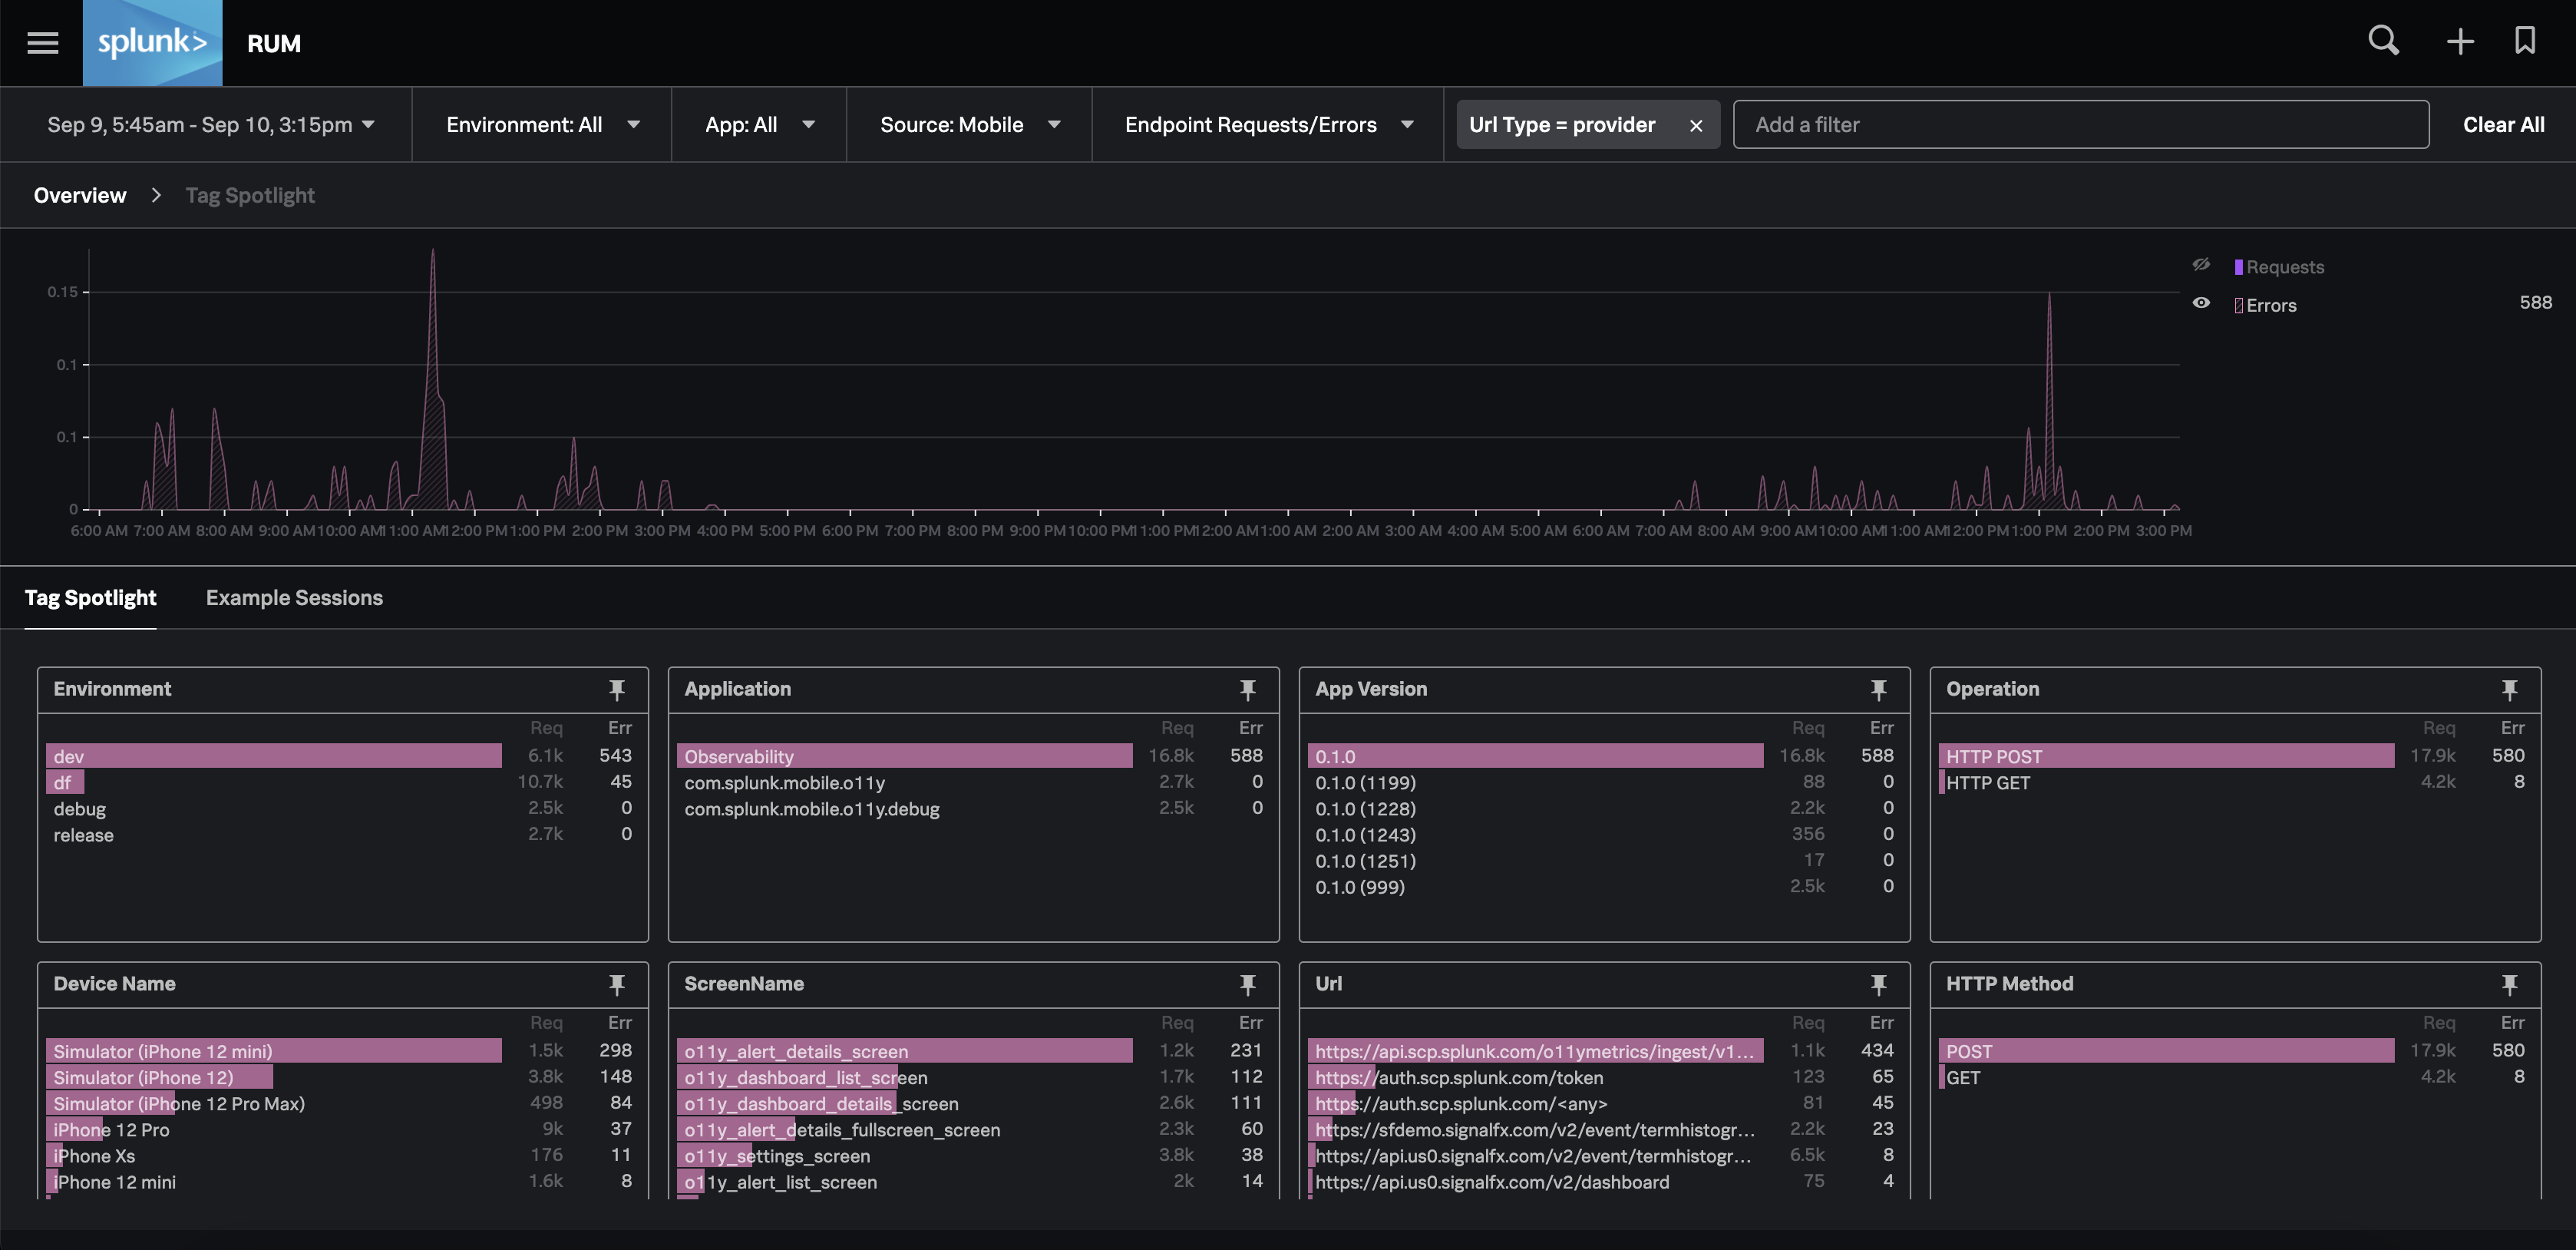
Task: Show the hidden Requests series
Action: pyautogui.click(x=2201, y=265)
